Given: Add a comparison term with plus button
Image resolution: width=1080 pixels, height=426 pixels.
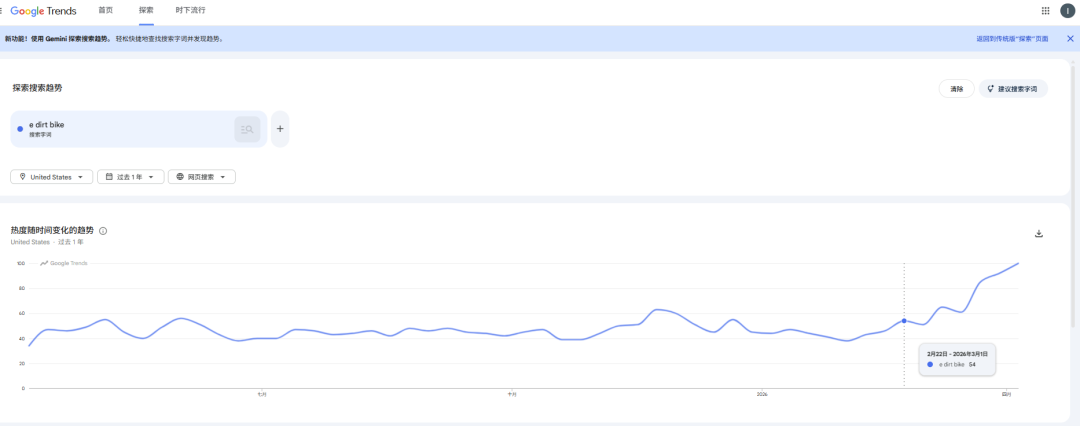Looking at the screenshot, I should 280,129.
